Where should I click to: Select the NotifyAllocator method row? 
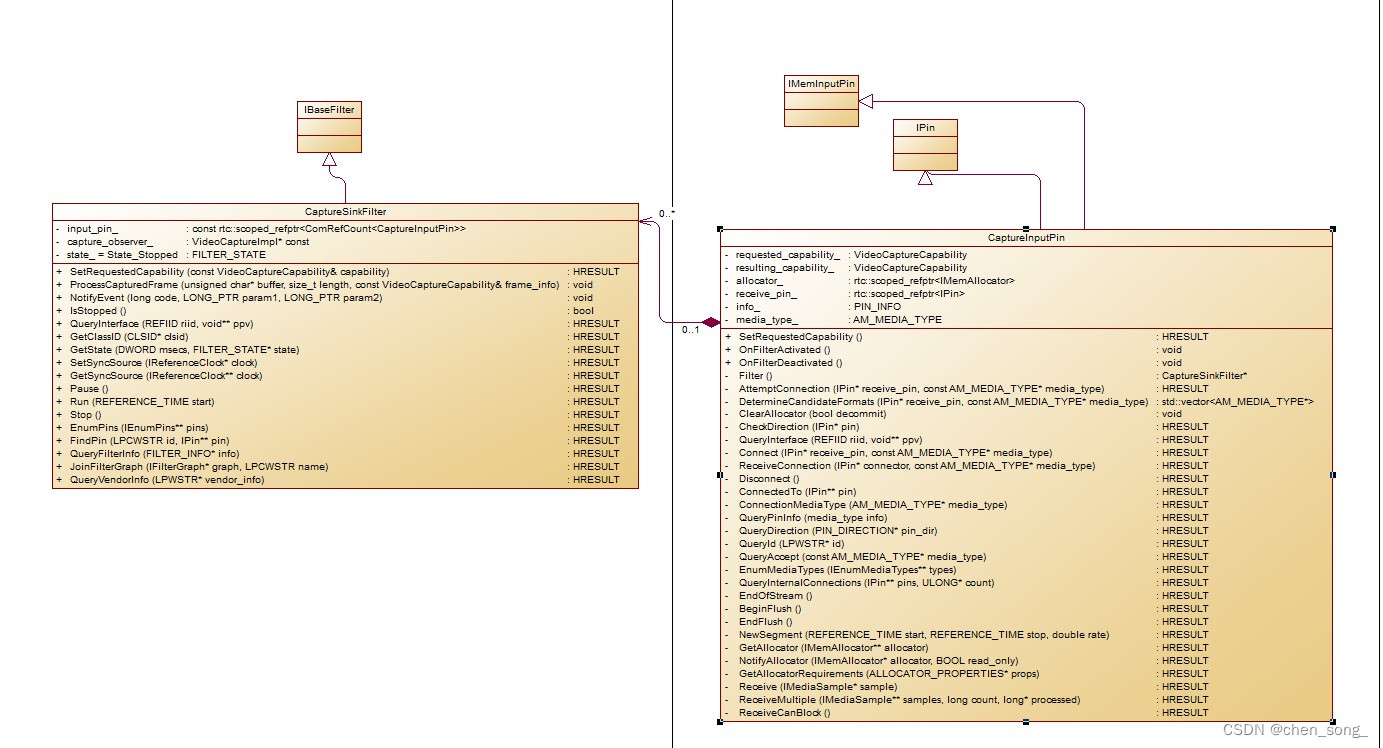pyautogui.click(x=1026, y=661)
